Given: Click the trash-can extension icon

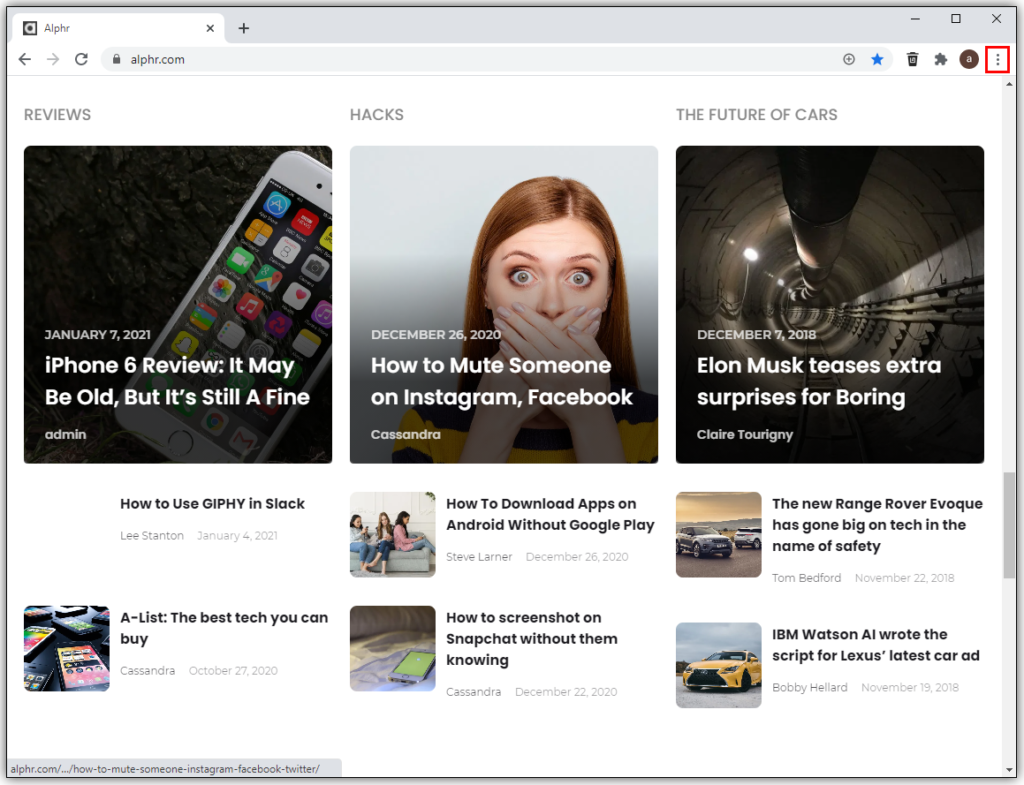Looking at the screenshot, I should click(912, 59).
